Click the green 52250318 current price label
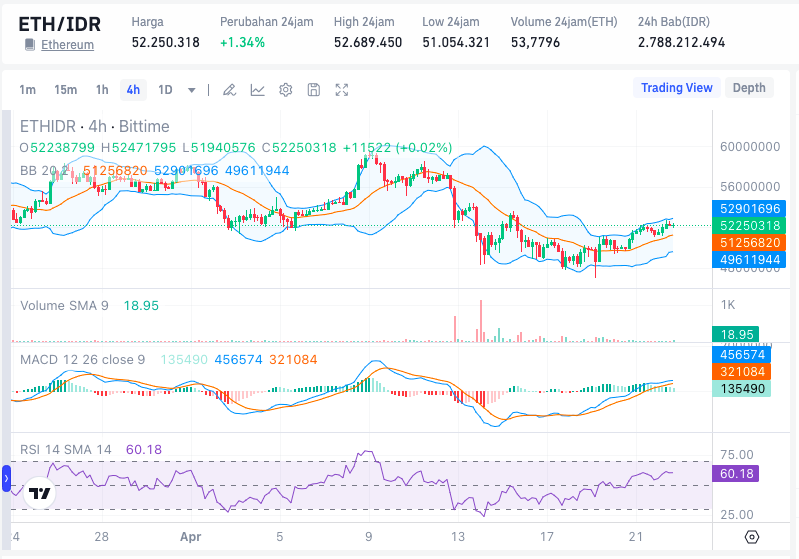This screenshot has width=799, height=559. 749,226
